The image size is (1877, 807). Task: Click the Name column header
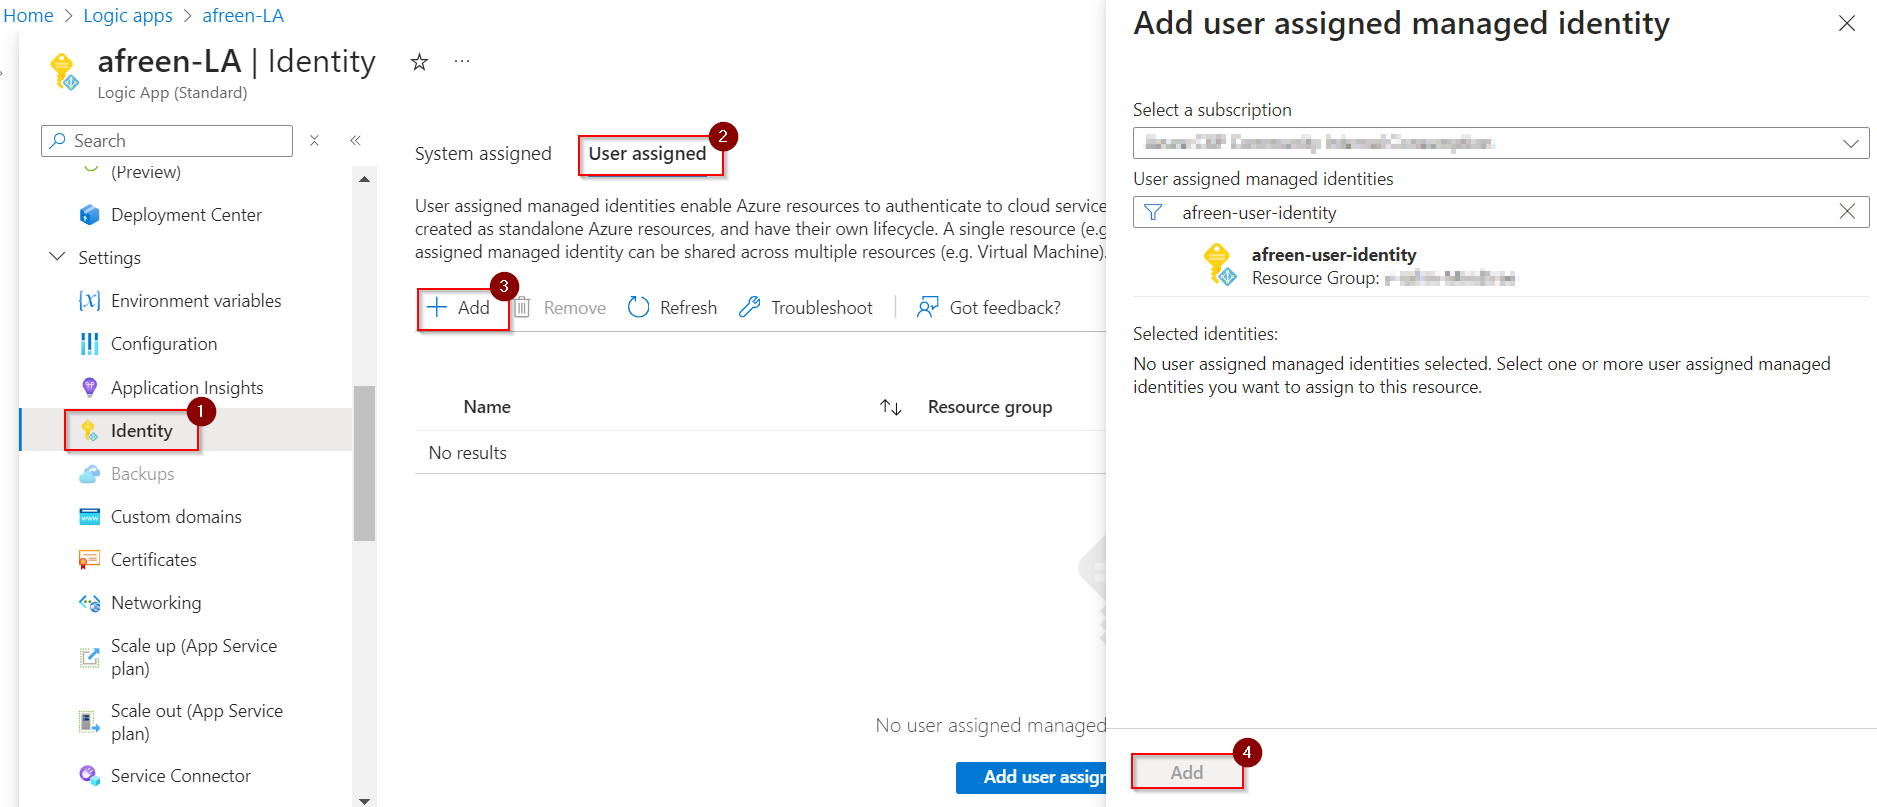487,407
